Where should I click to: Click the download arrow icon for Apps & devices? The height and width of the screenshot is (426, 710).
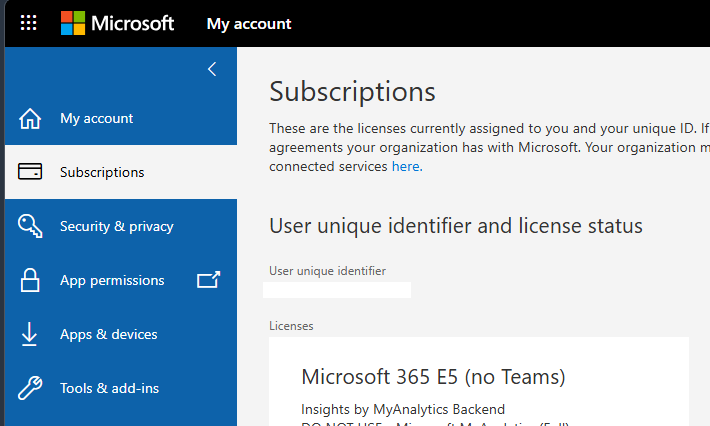(x=29, y=334)
